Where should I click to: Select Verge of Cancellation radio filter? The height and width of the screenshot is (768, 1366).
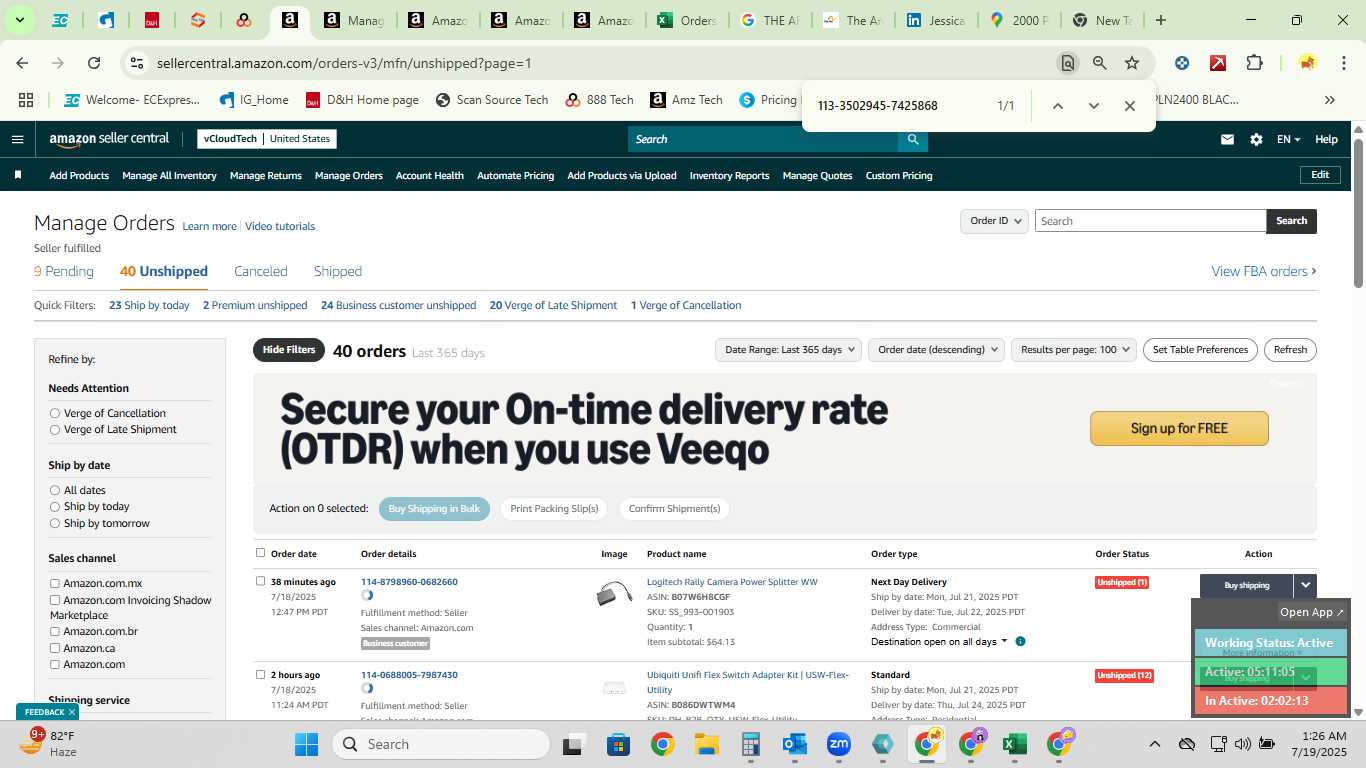[x=55, y=413]
